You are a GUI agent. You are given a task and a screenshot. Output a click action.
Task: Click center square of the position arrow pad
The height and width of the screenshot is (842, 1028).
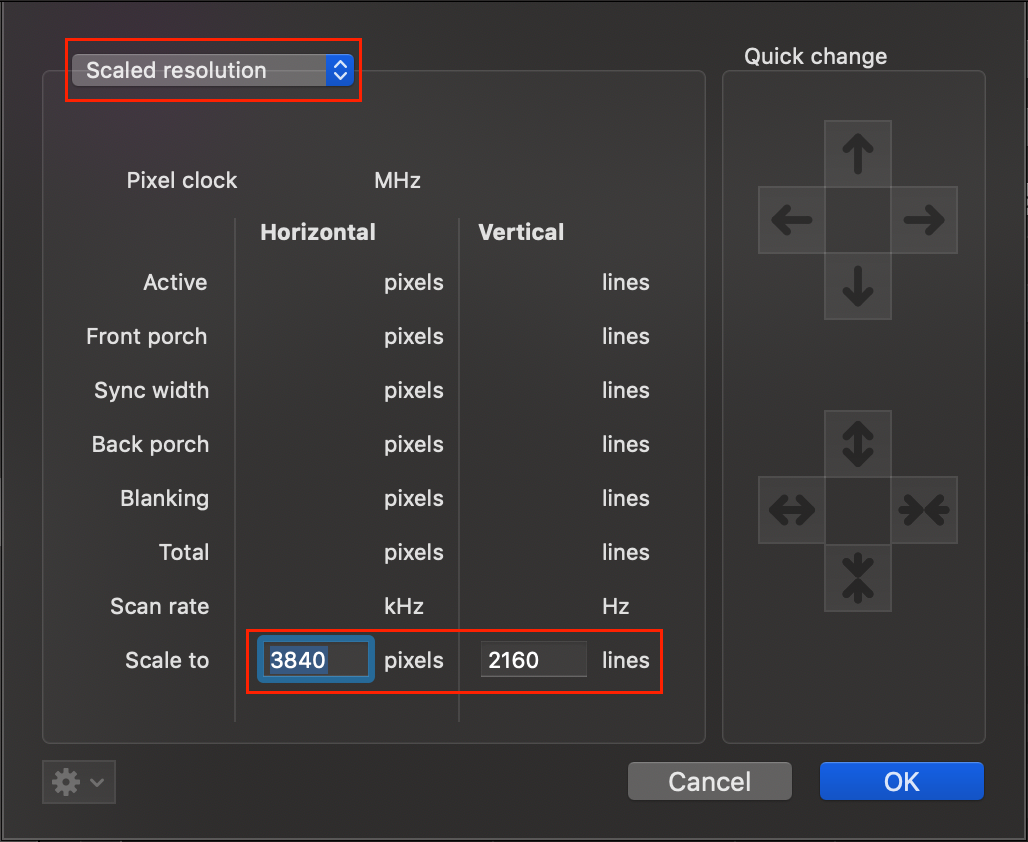(x=857, y=220)
